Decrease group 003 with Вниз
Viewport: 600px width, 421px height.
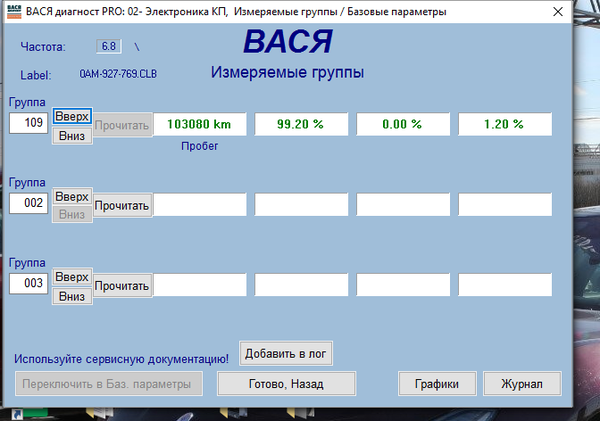click(x=72, y=296)
